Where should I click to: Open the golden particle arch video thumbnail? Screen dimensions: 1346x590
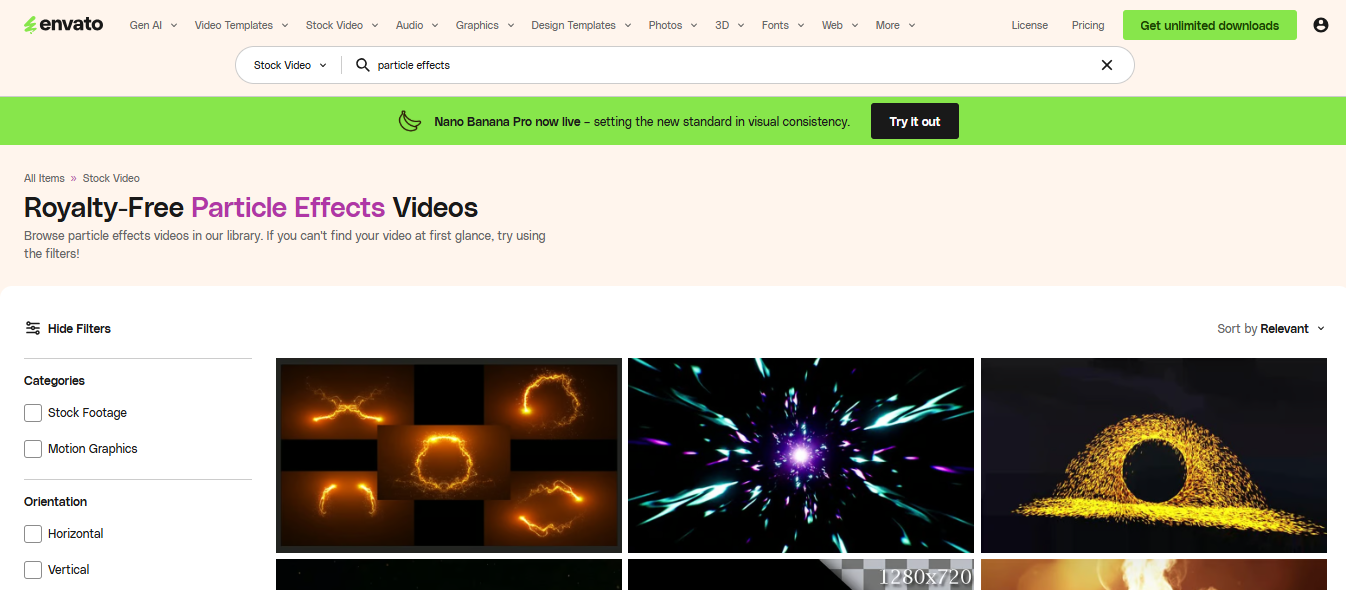[1154, 455]
